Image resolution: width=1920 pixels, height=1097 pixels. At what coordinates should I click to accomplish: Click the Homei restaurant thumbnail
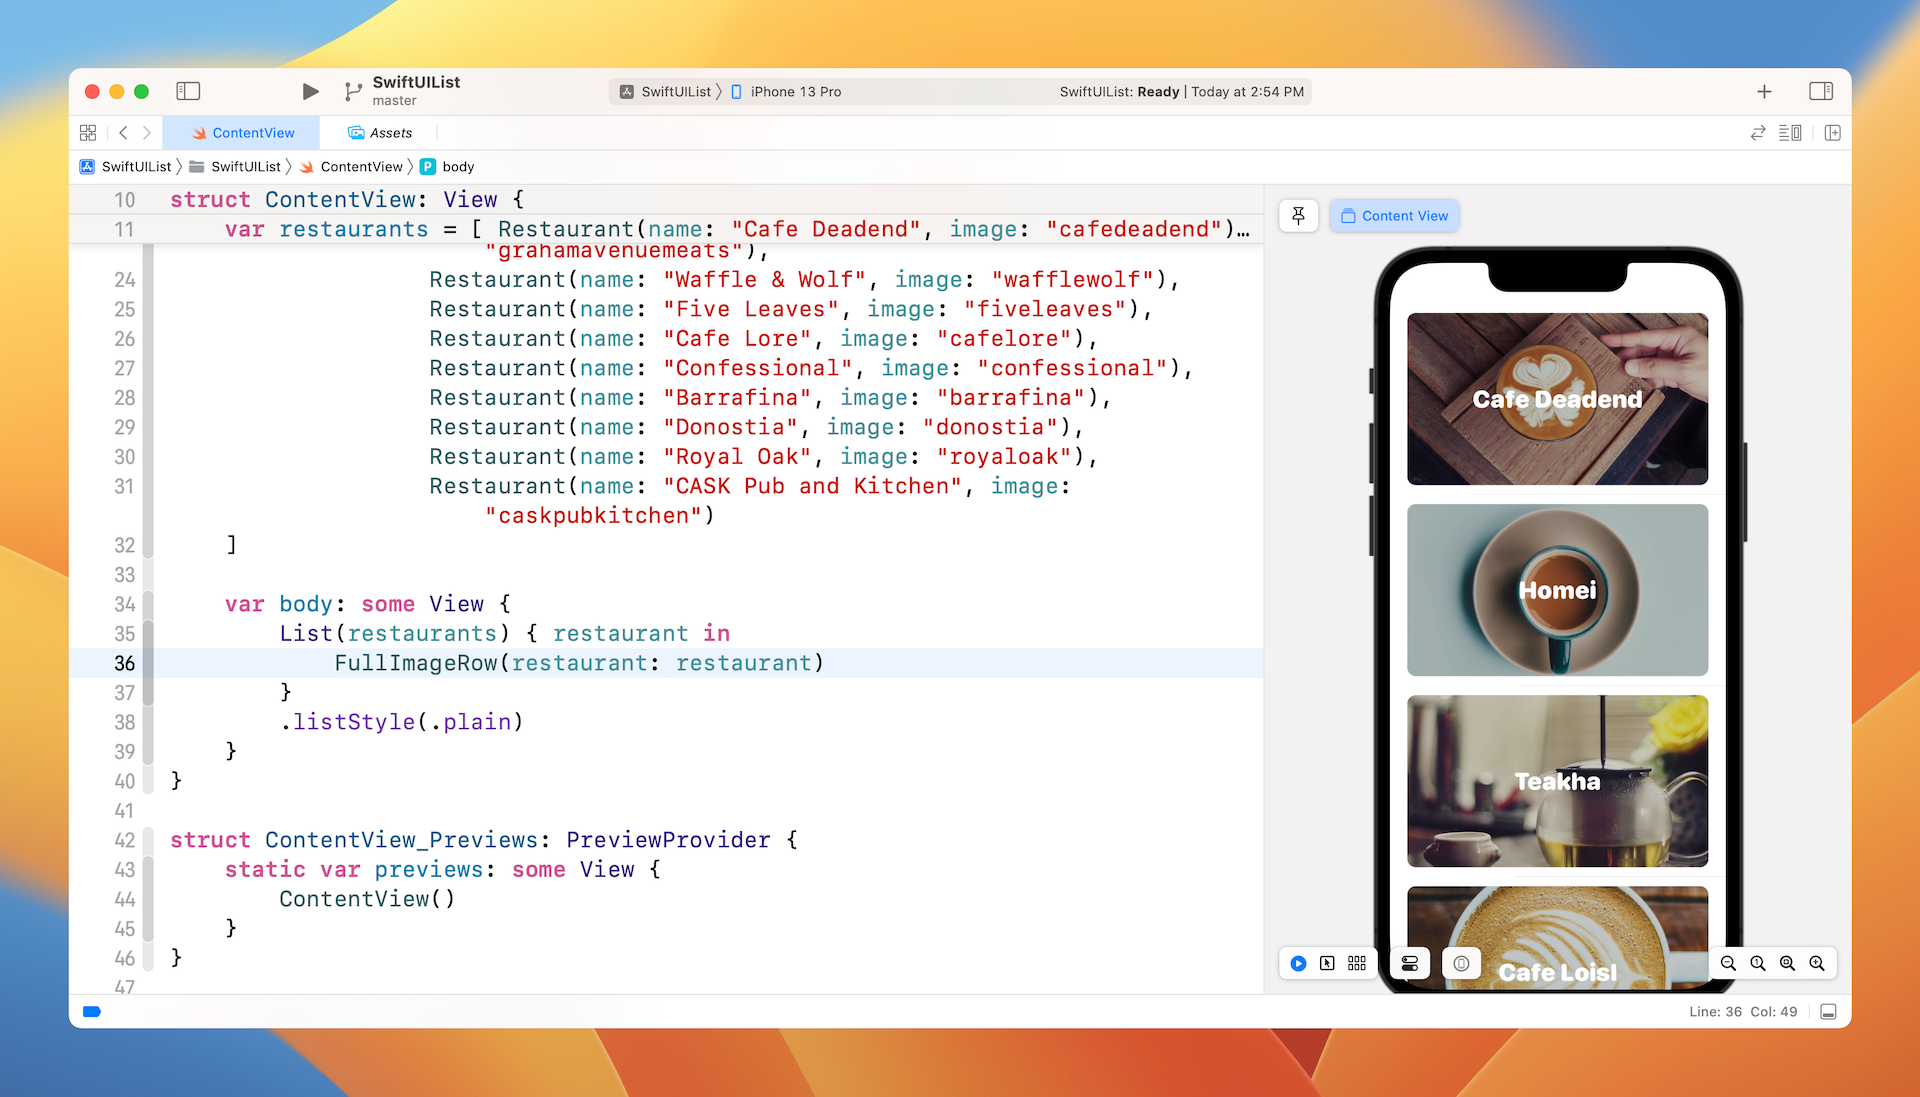(x=1557, y=590)
